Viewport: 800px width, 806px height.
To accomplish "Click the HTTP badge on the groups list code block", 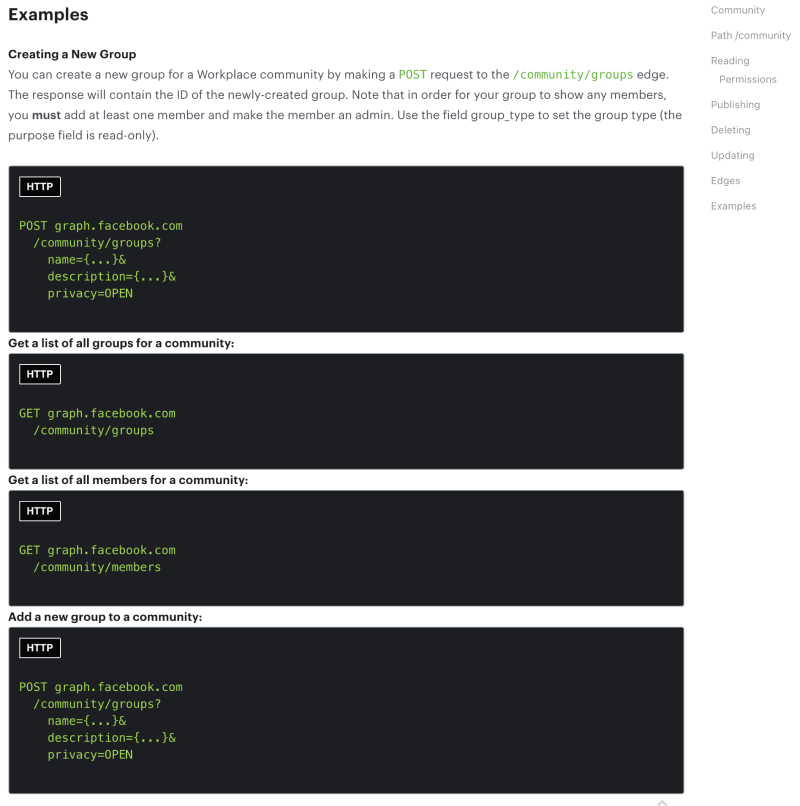I will tap(39, 373).
